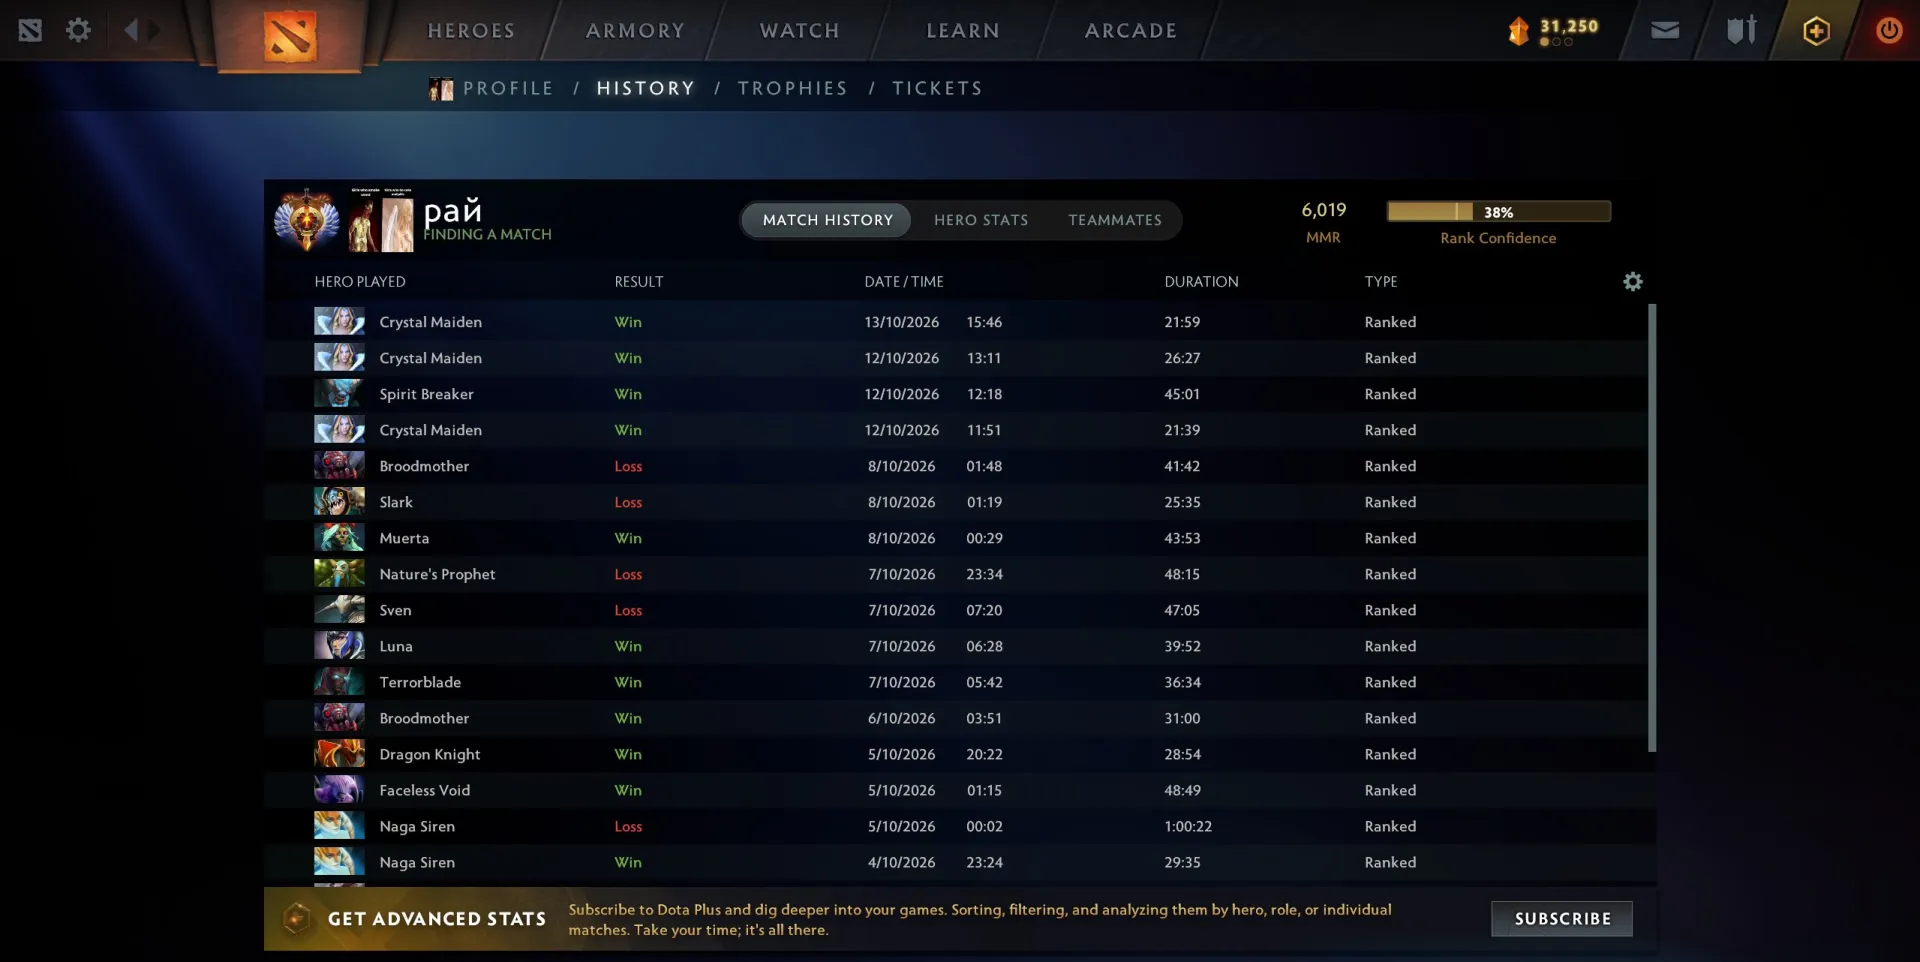Open the top-left minimap-style menu icon
Viewport: 1920px width, 962px height.
[30, 30]
